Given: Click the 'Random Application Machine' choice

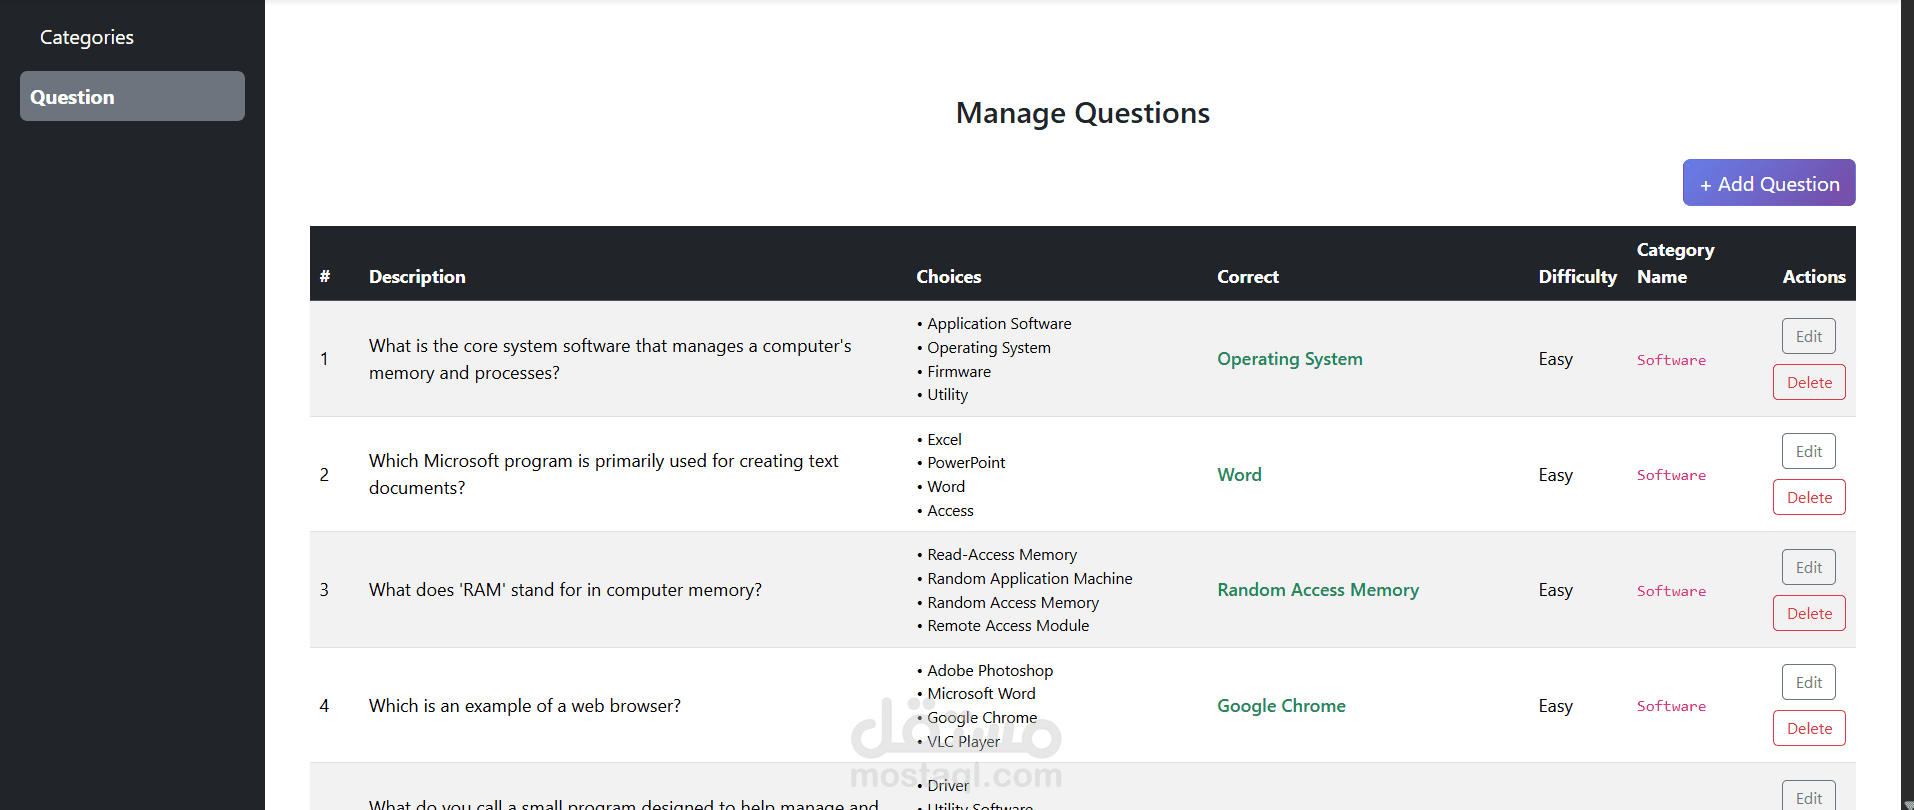Looking at the screenshot, I should (1030, 579).
